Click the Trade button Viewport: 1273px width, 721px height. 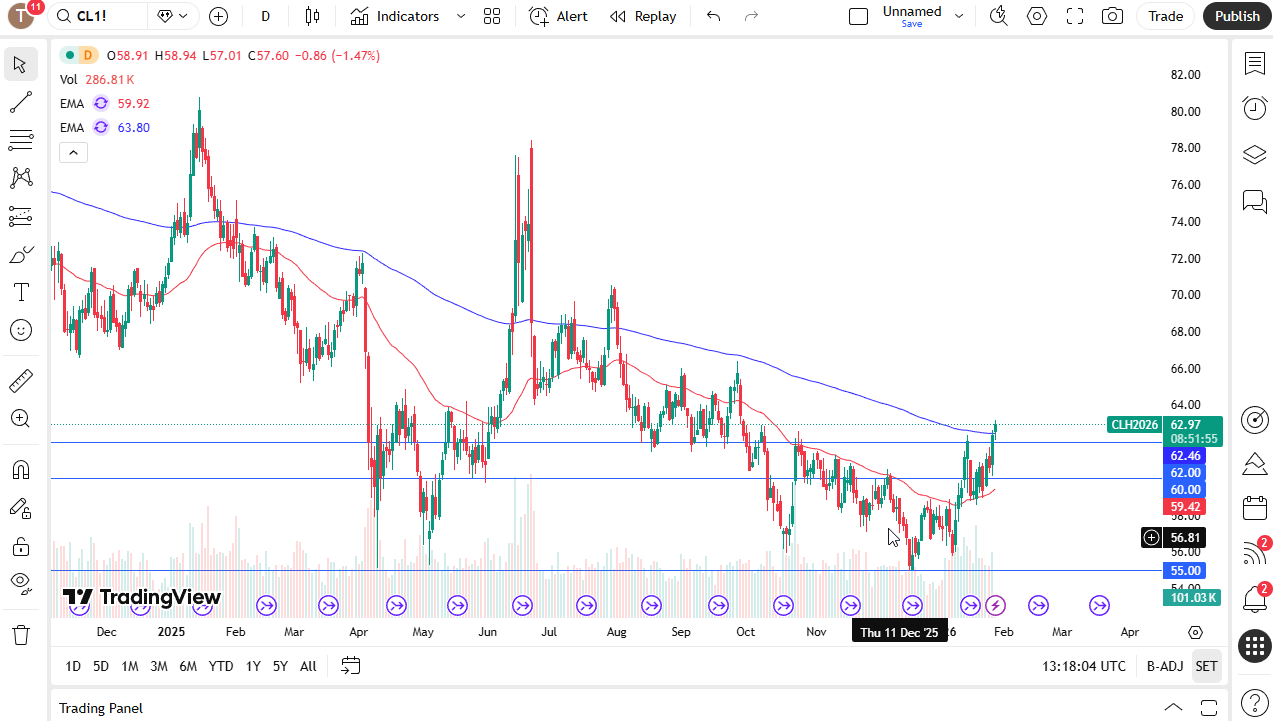point(1165,16)
